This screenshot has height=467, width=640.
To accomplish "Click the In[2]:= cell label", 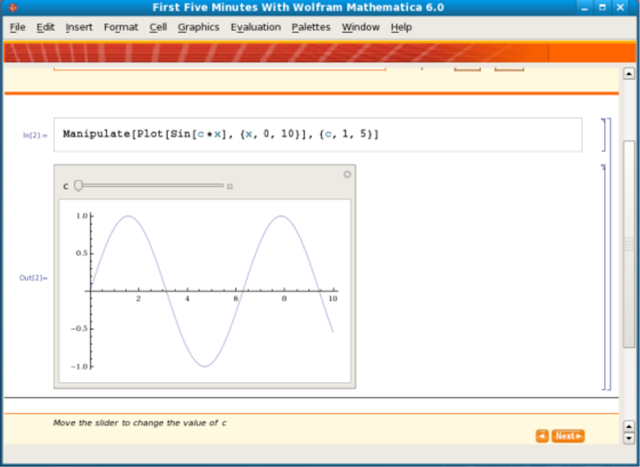I will tap(35, 135).
